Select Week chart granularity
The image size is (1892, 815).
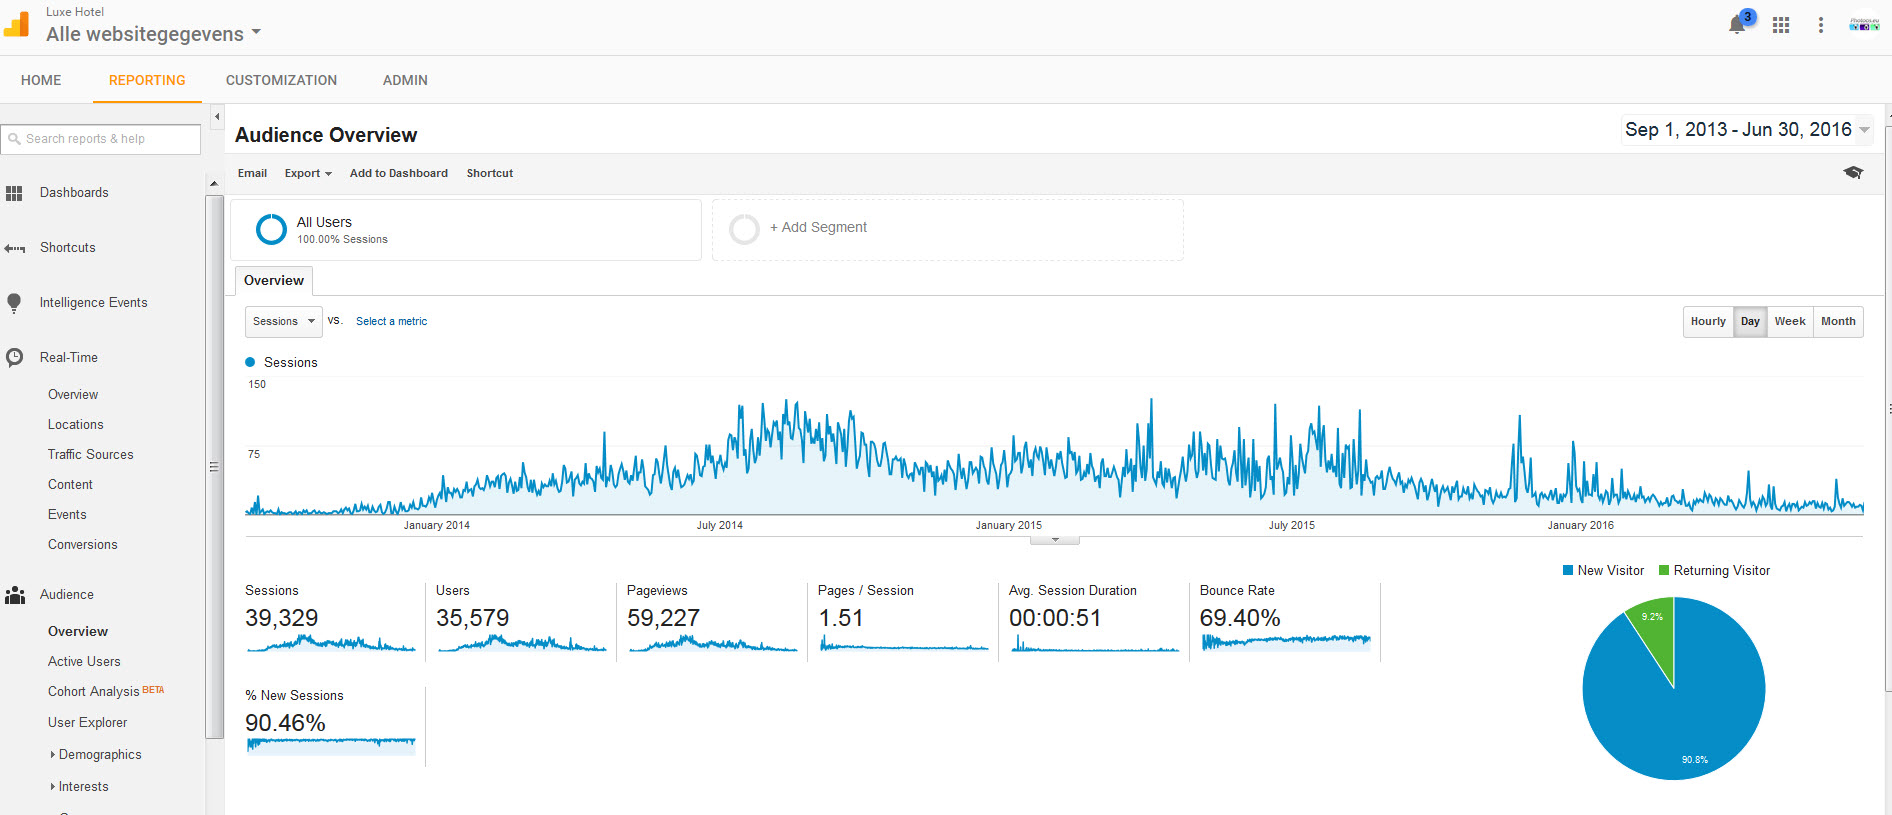tap(1790, 321)
